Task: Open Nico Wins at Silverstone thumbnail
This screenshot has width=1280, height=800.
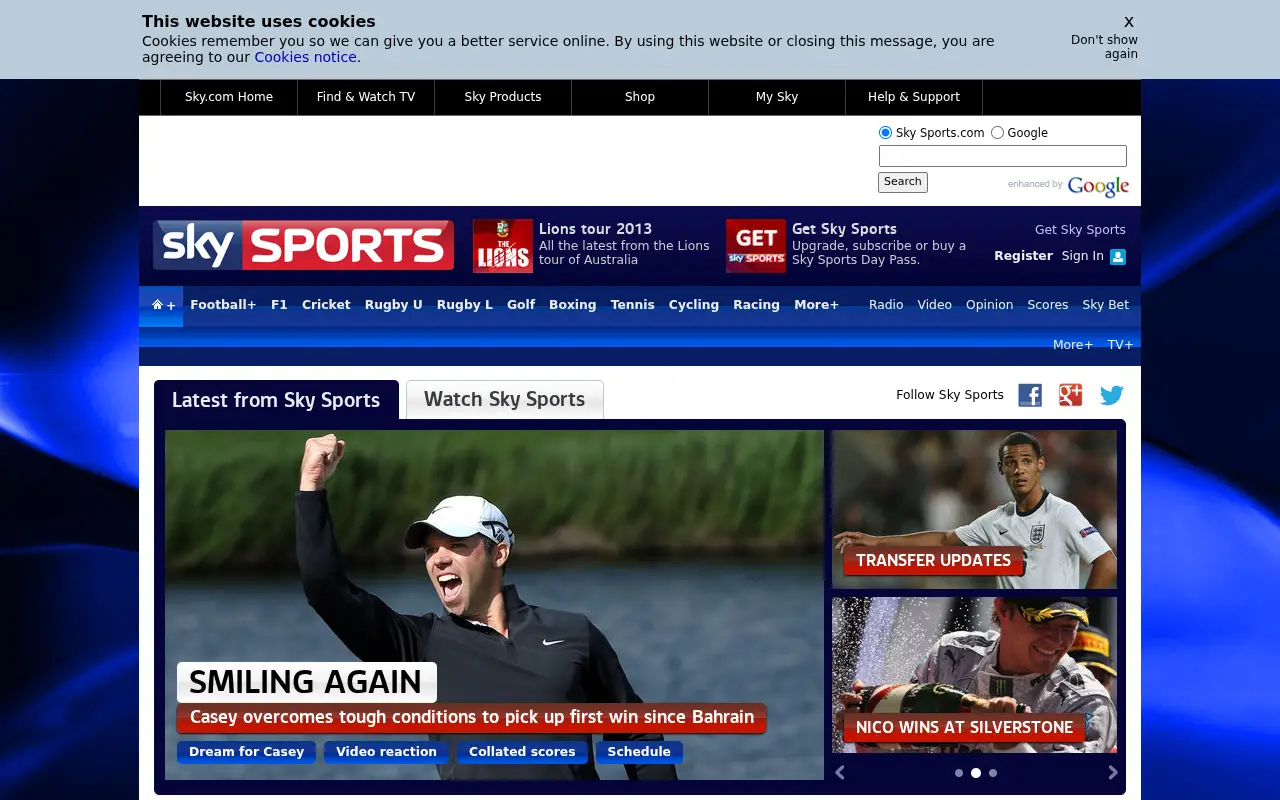Action: tap(974, 675)
